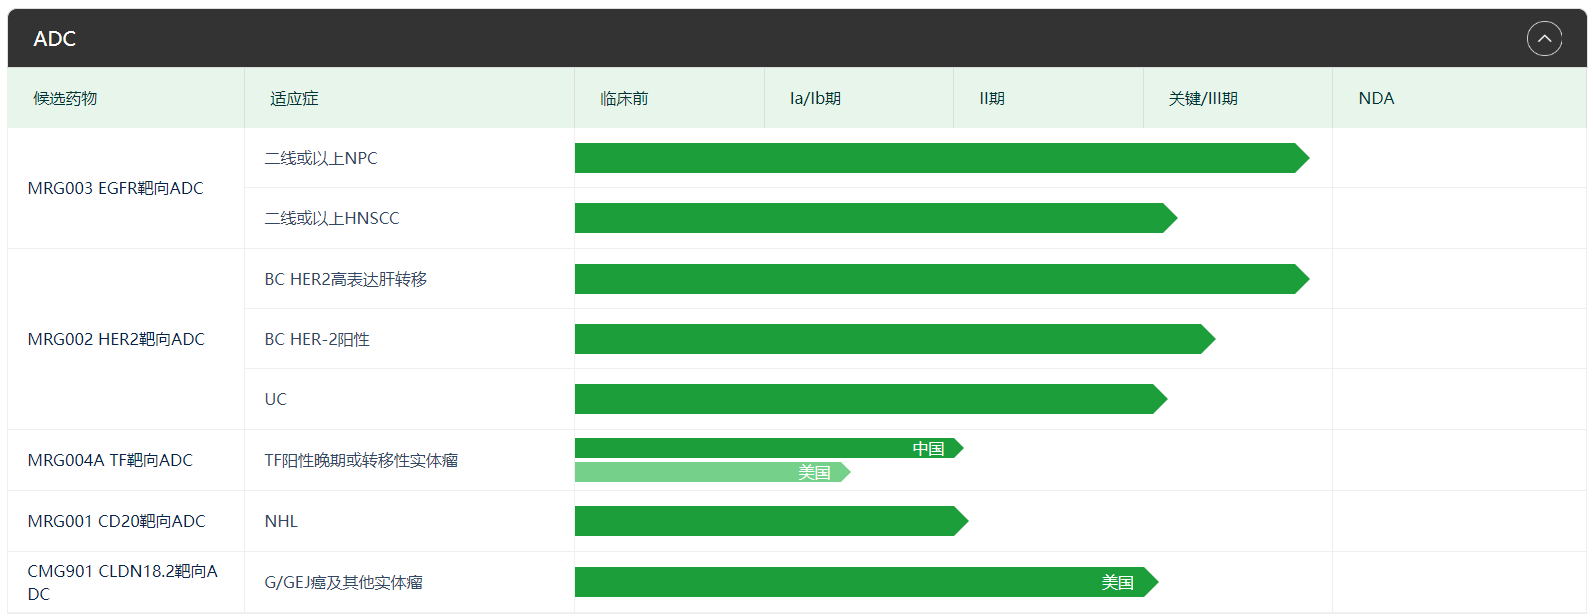
Task: Open MRG003 EGFR靶向ADC drug entry
Action: coord(116,188)
